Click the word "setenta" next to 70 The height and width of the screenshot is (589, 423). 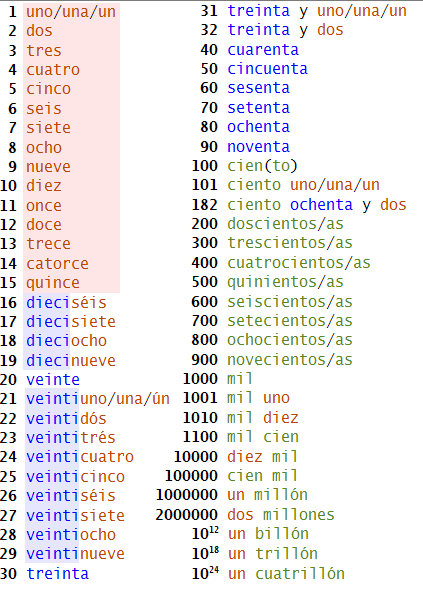pos(258,108)
